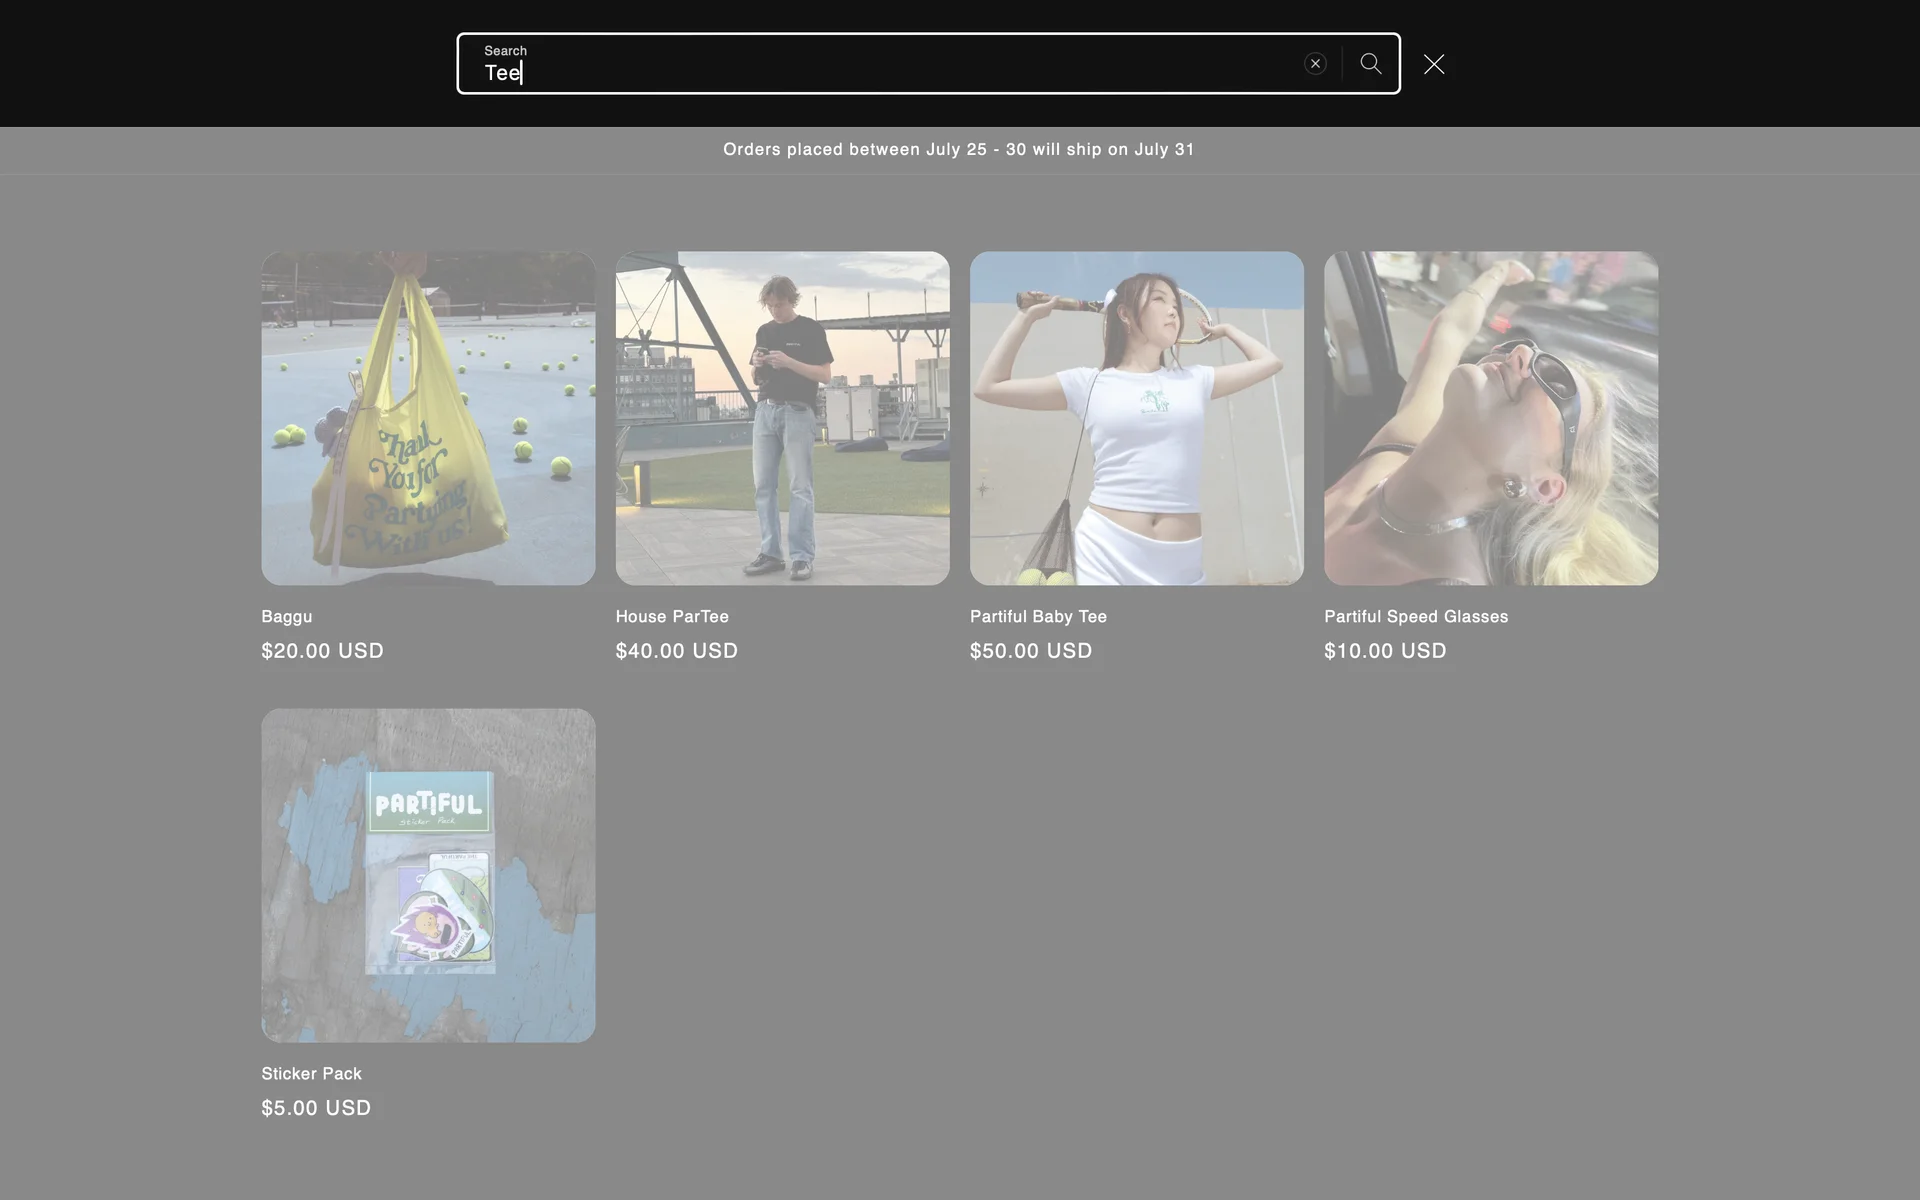The height and width of the screenshot is (1200, 1920).
Task: Click the Baggu product title
Action: 287,617
